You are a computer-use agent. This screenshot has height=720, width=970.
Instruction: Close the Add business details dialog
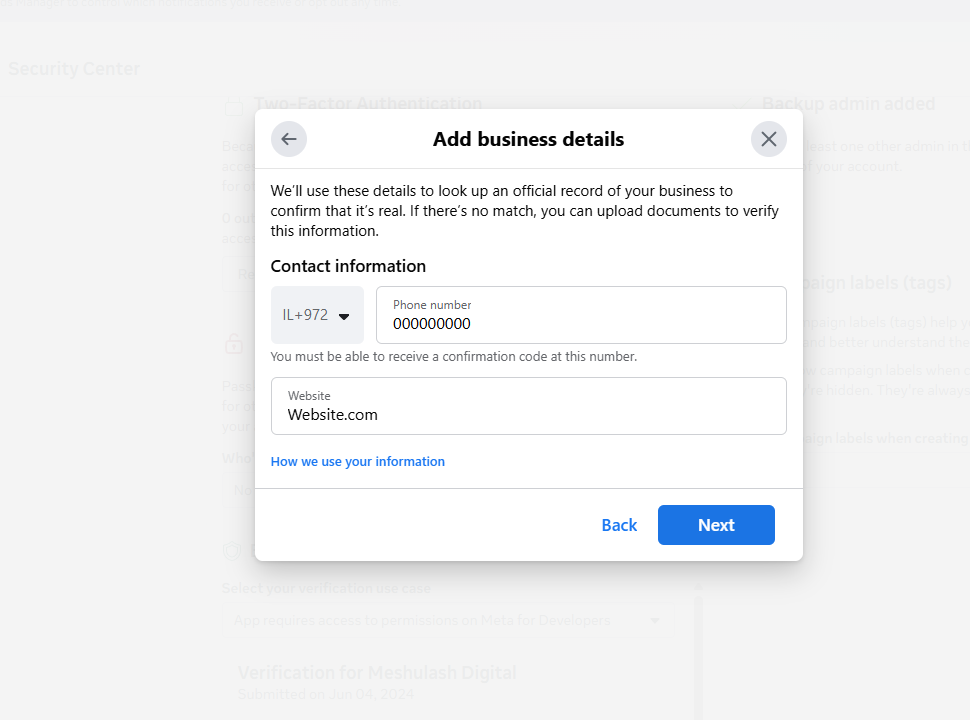click(x=768, y=139)
